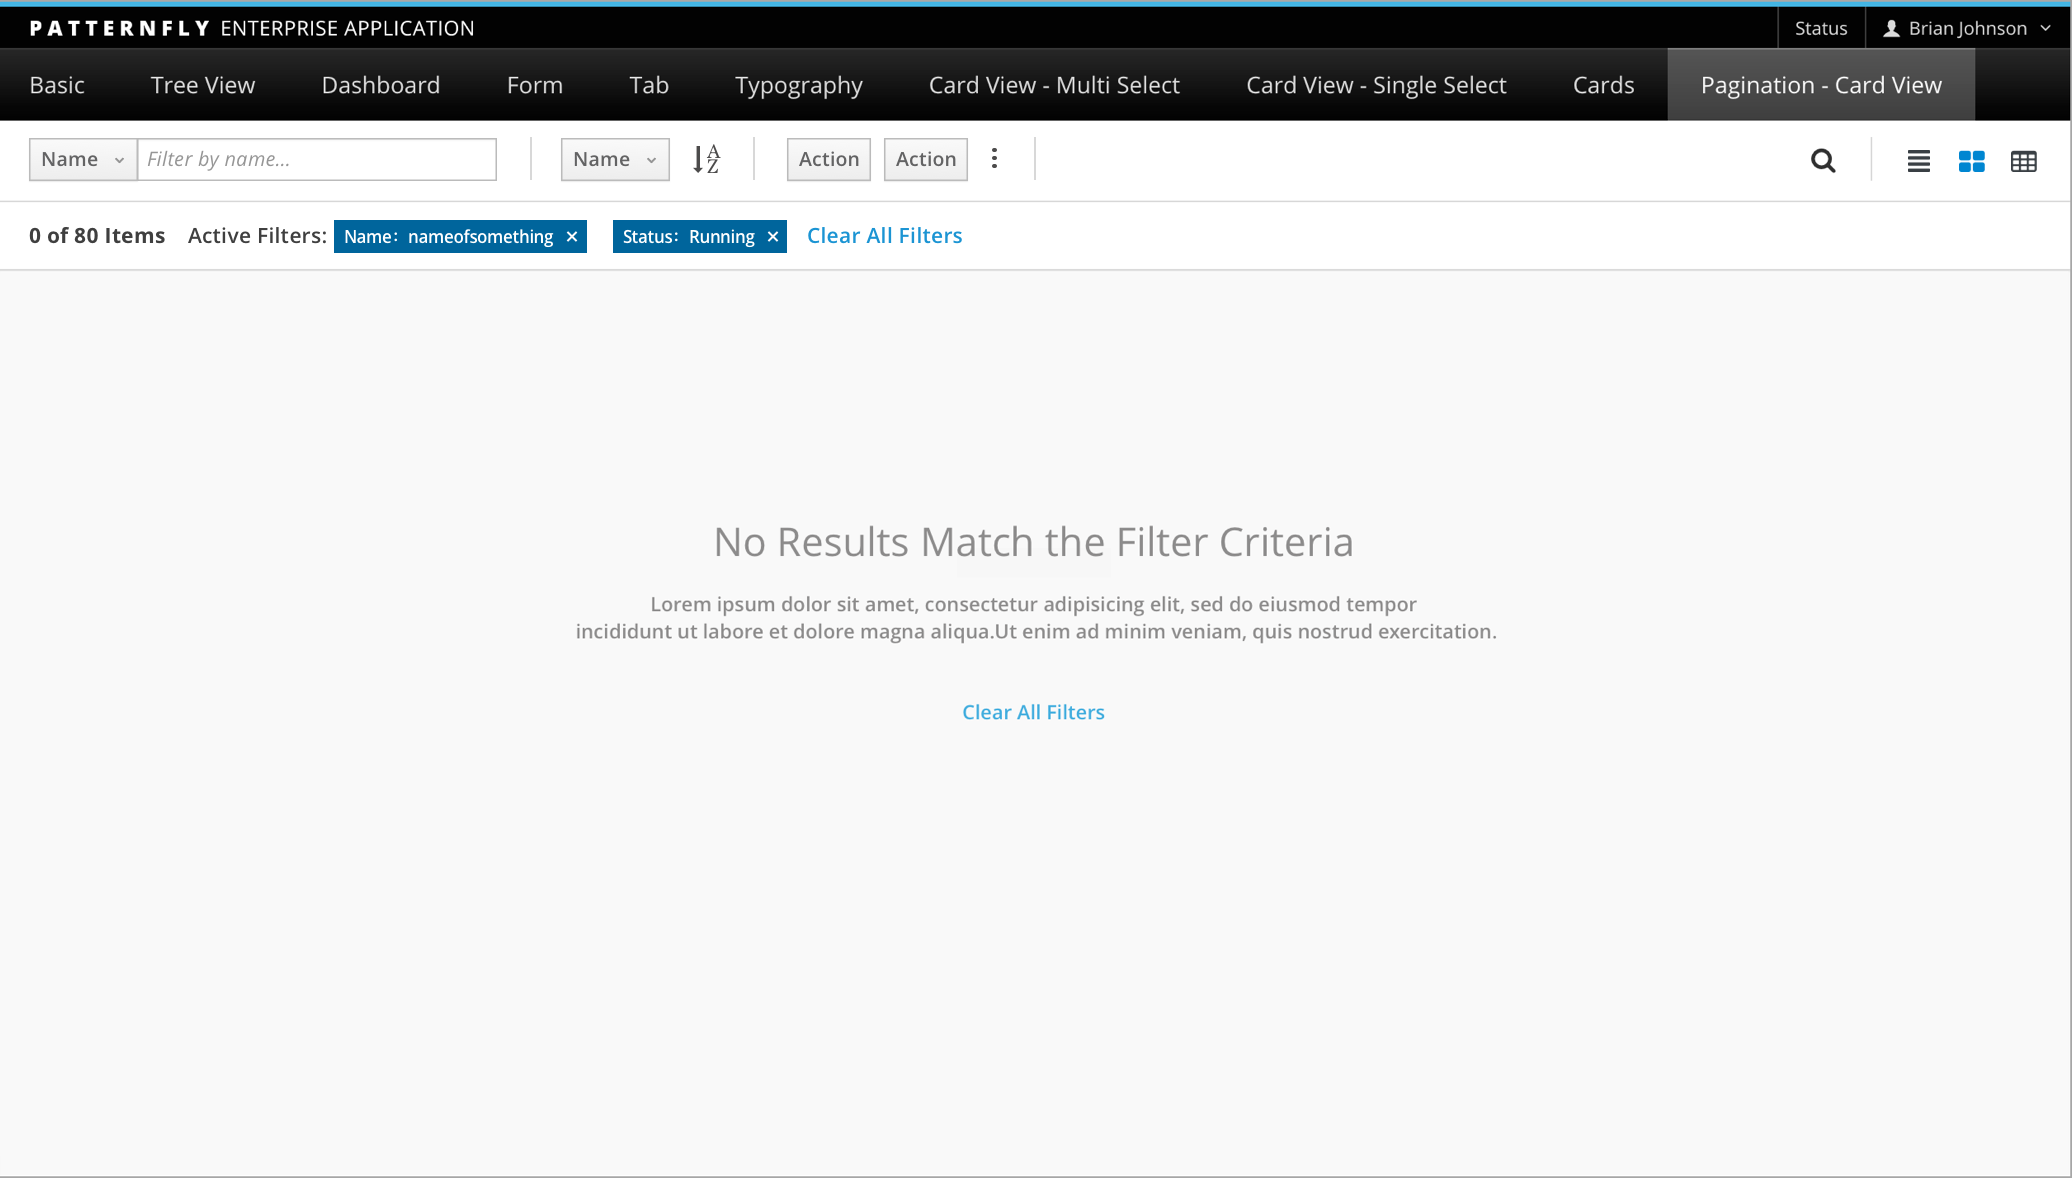The height and width of the screenshot is (1178, 2072).
Task: Switch to large card view
Action: pyautogui.click(x=1971, y=159)
